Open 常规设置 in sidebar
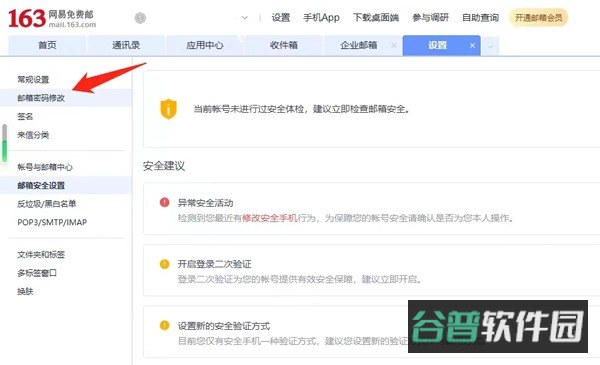The image size is (600, 365). 33,80
